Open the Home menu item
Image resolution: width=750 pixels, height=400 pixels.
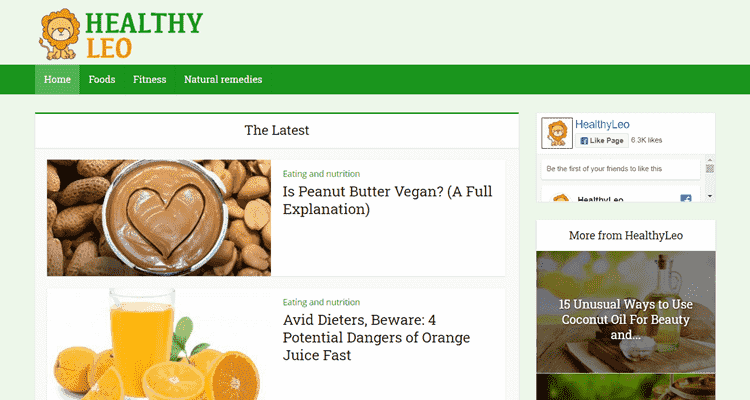point(57,79)
